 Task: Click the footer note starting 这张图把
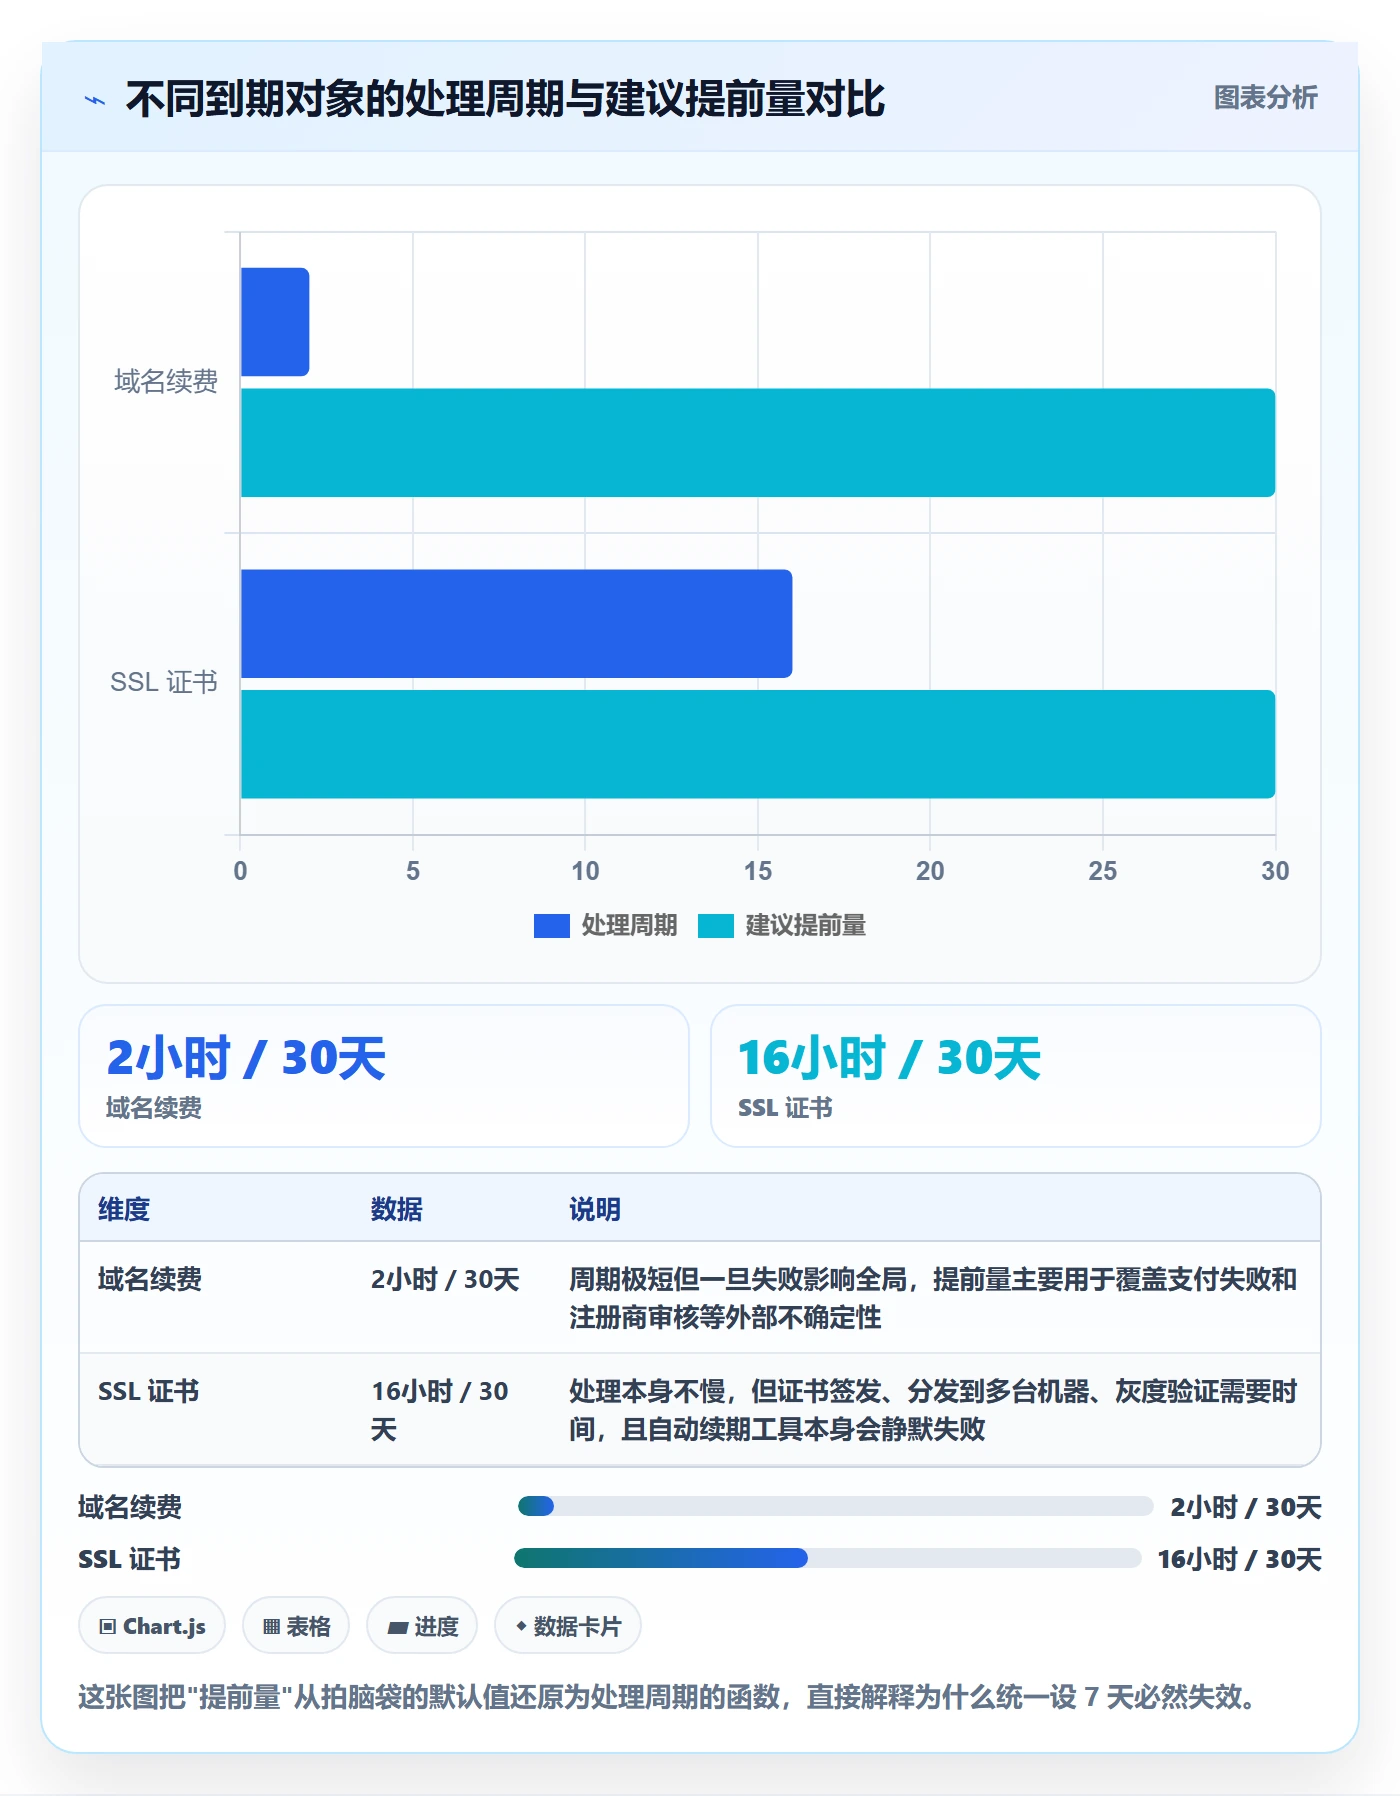tap(667, 1697)
